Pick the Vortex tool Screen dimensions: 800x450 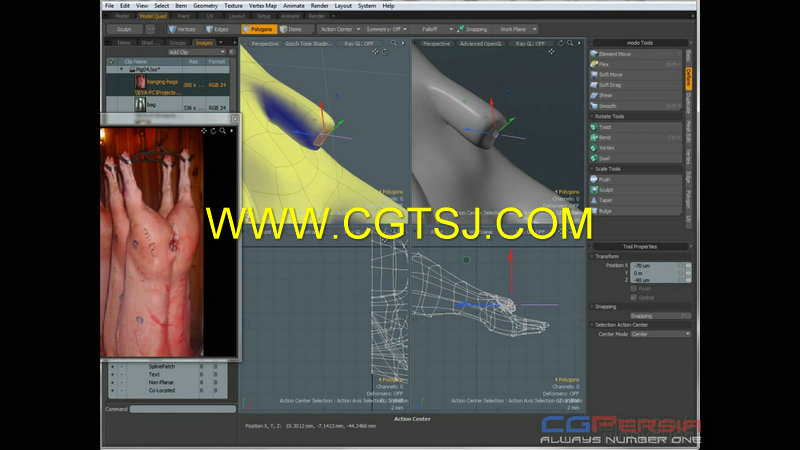pyautogui.click(x=636, y=148)
